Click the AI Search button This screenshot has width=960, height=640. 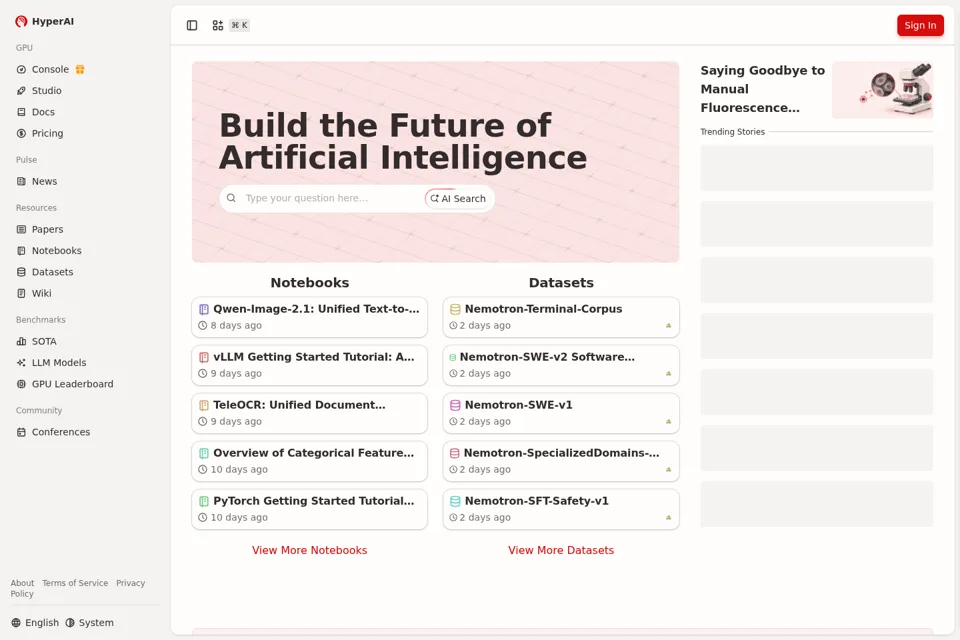coord(458,198)
